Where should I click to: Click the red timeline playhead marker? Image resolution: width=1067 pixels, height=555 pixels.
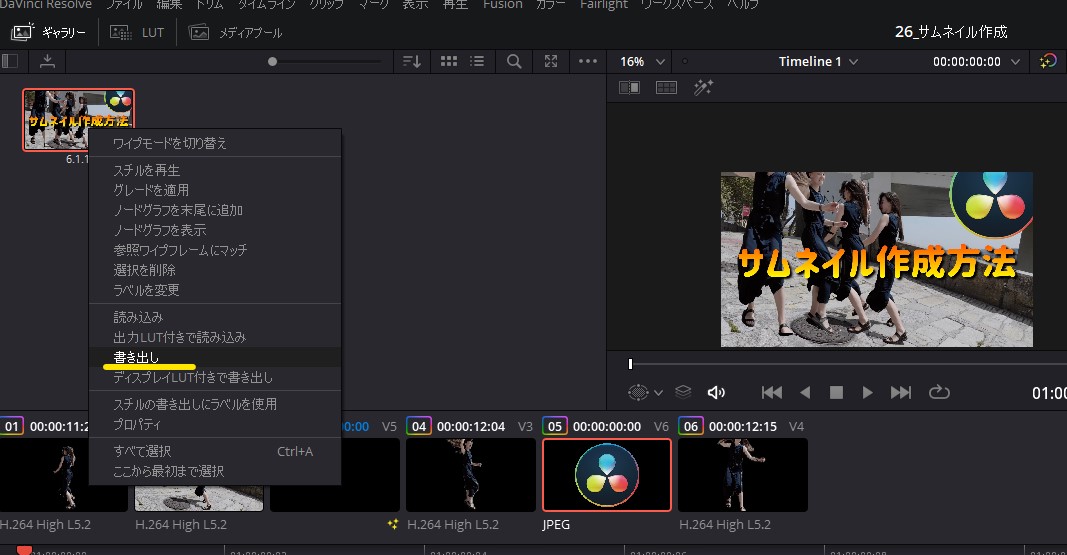(x=24, y=550)
